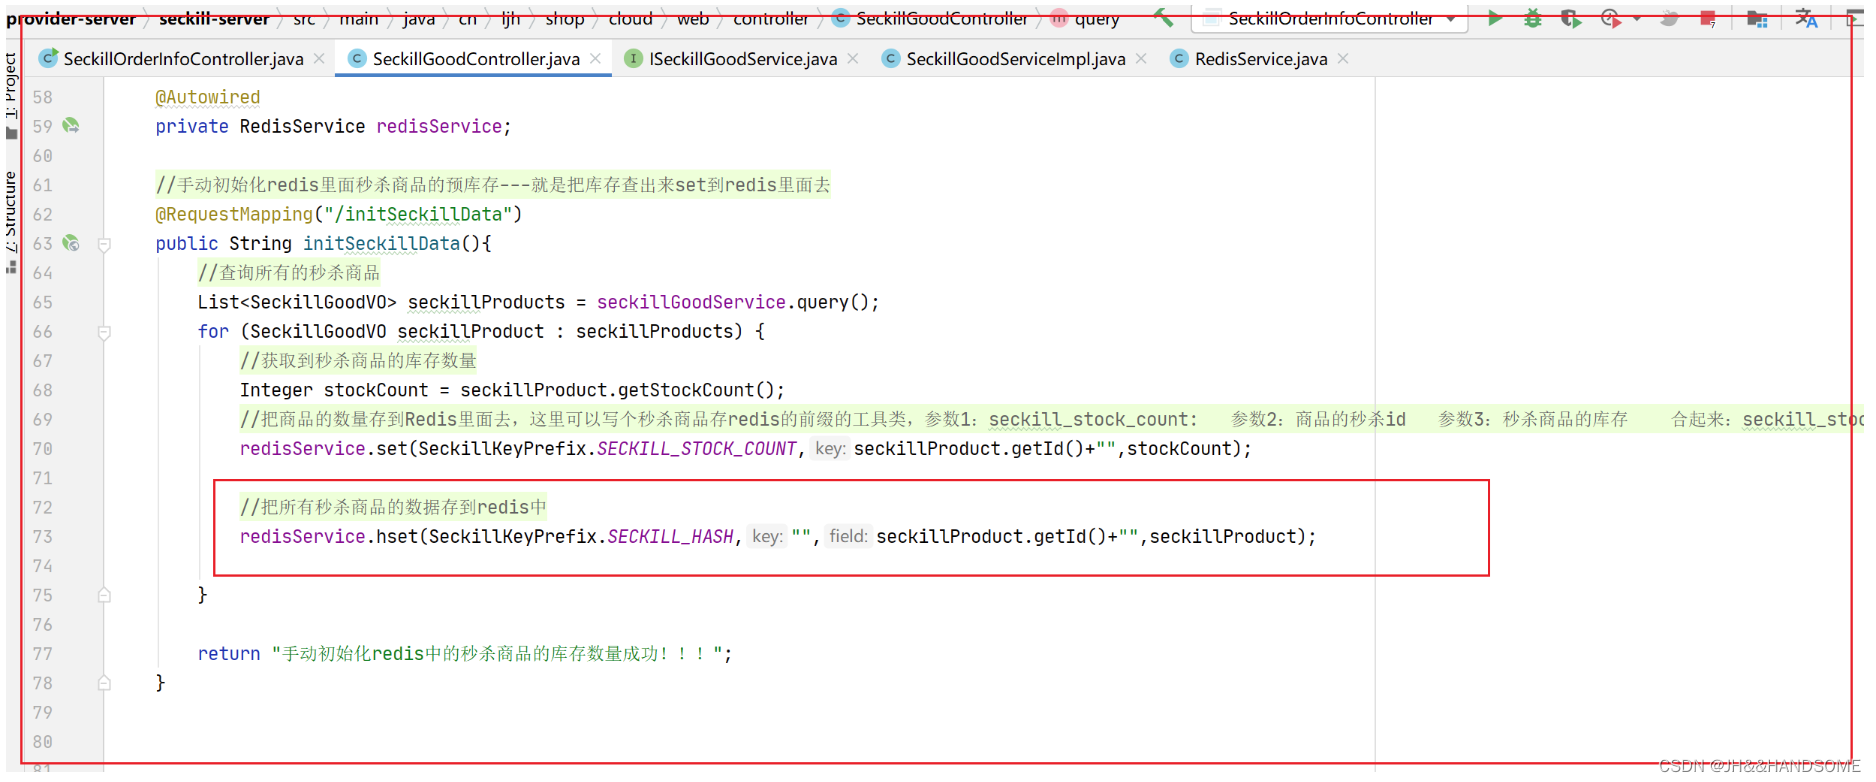Viewport: 1876px width, 782px height.
Task: Click the green Build hammer icon
Action: tap(1164, 17)
